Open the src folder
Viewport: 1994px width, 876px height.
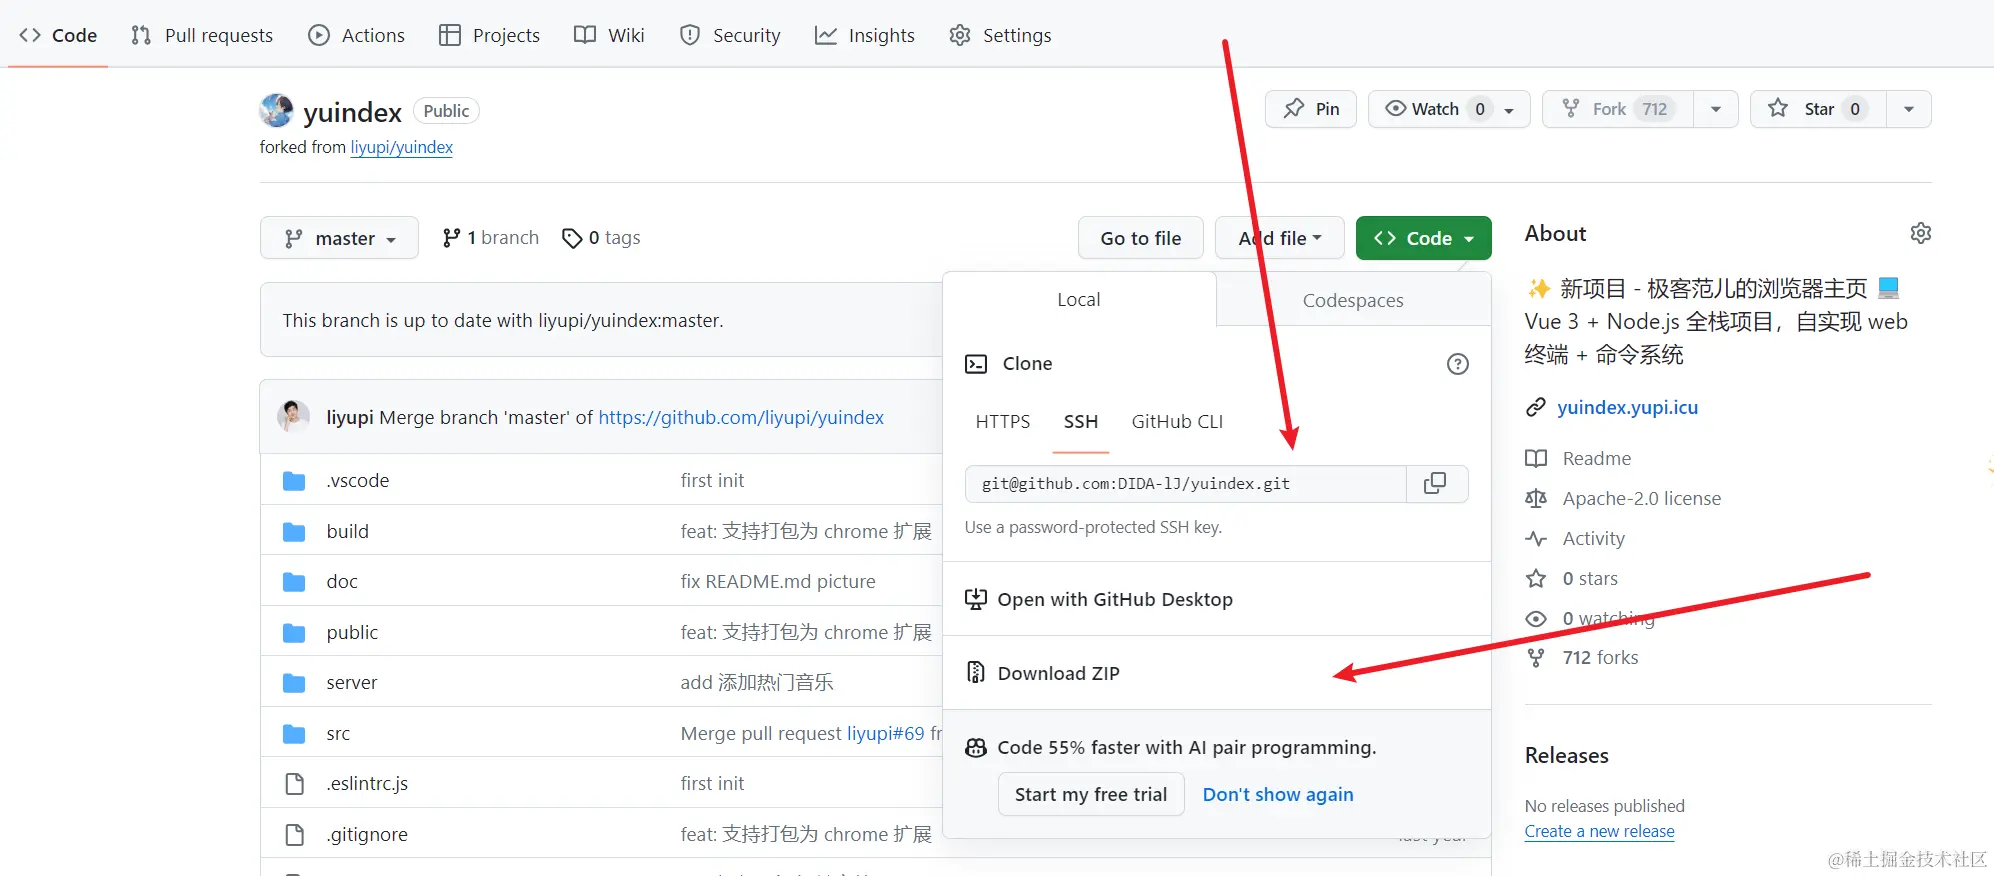[338, 733]
